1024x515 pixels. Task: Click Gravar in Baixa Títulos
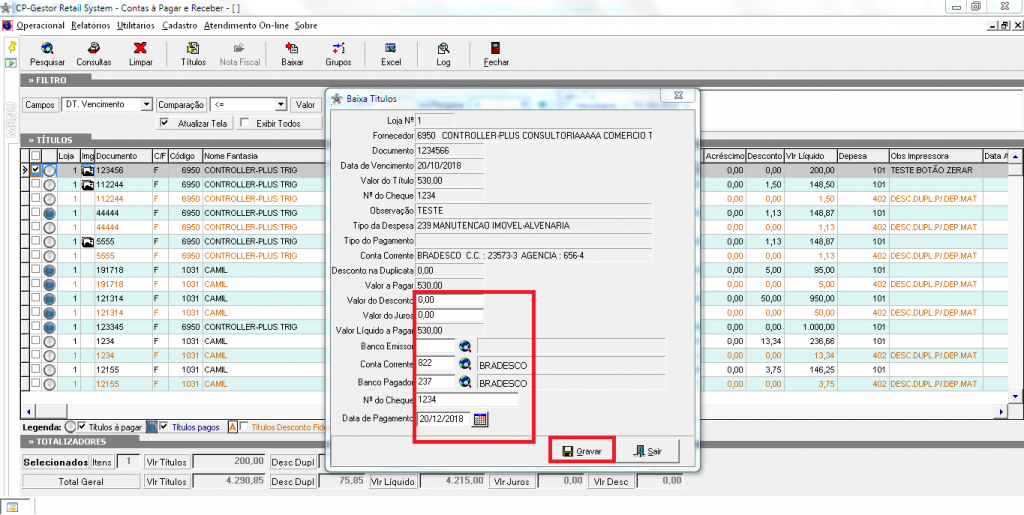(582, 451)
